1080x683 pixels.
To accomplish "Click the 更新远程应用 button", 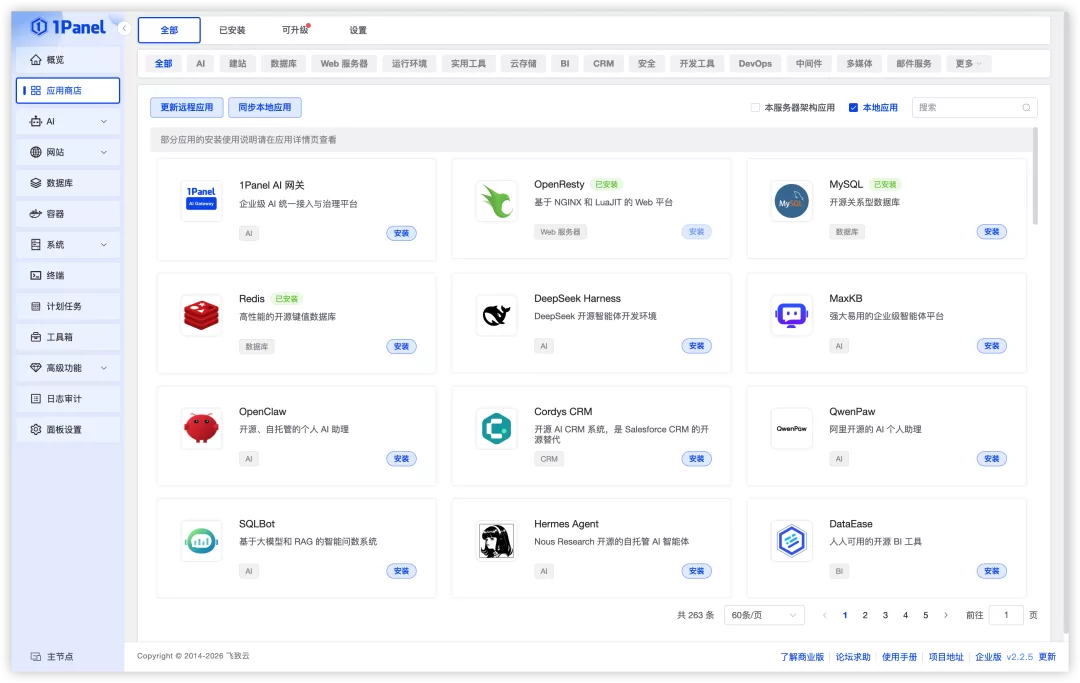I will (187, 107).
